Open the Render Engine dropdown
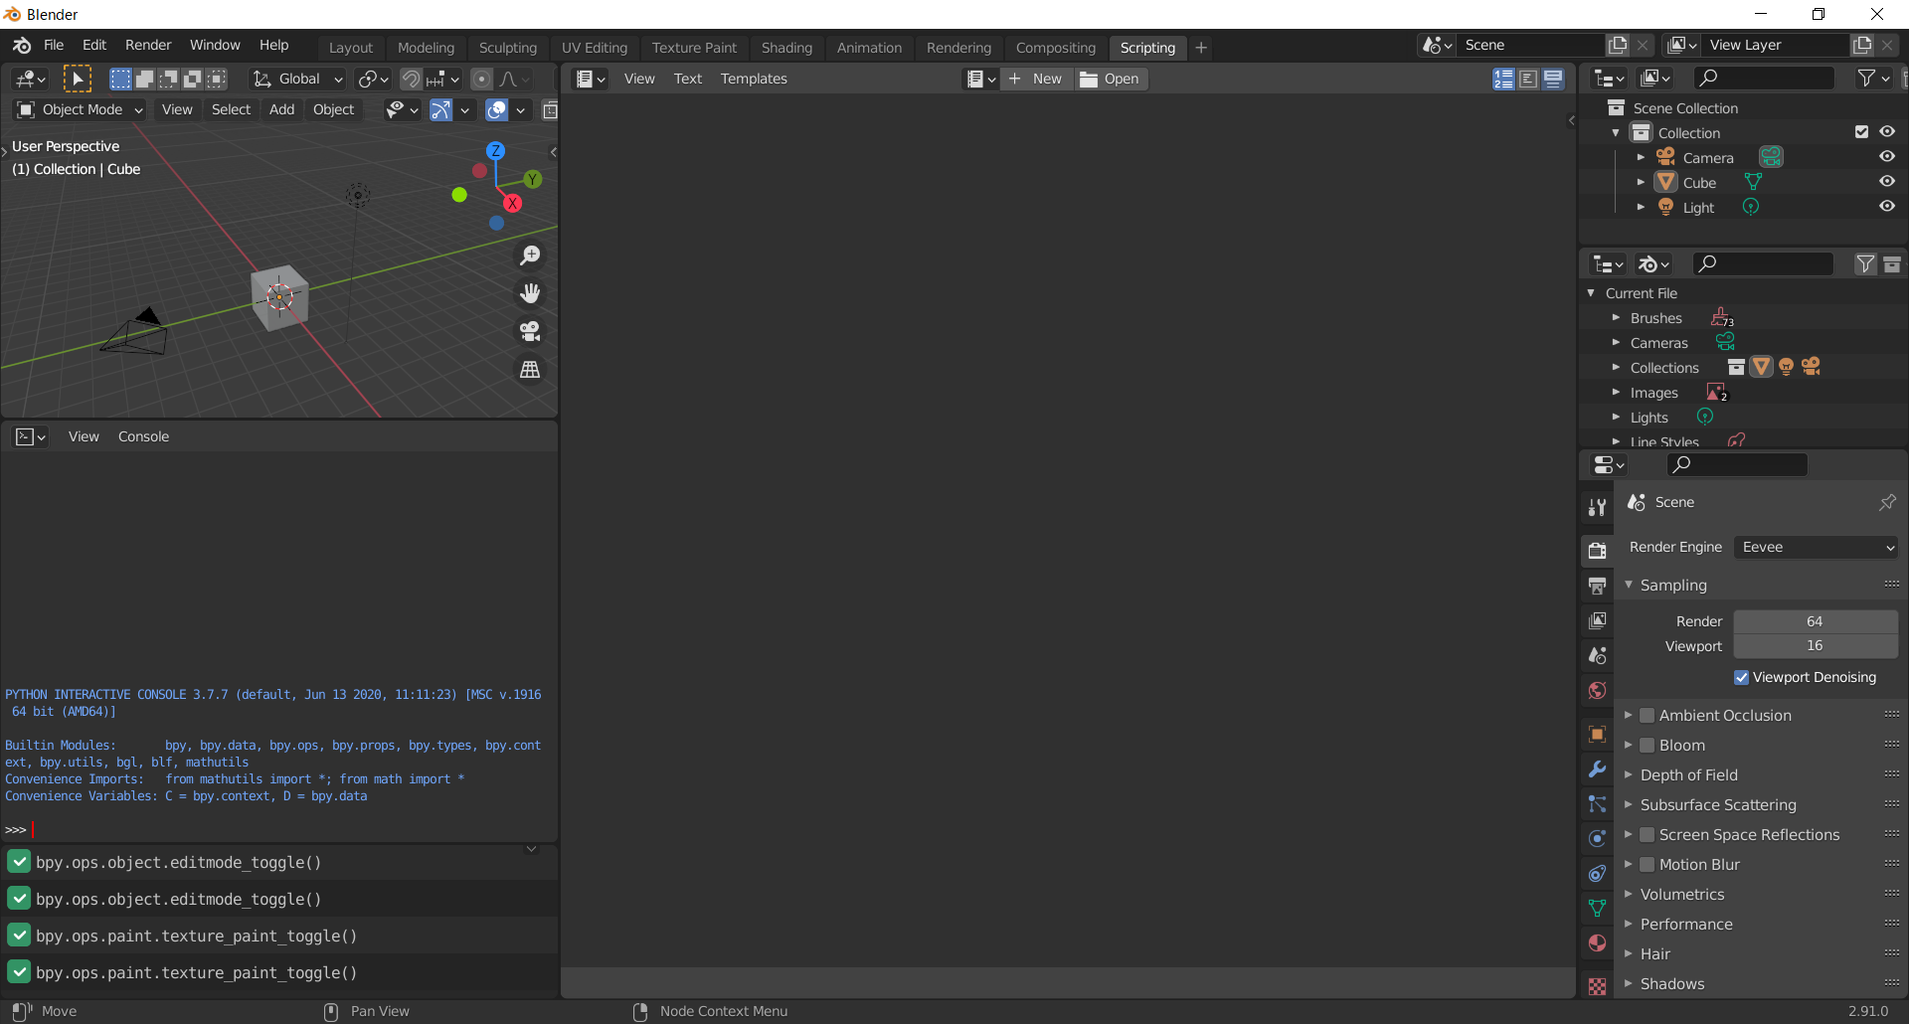This screenshot has width=1909, height=1024. point(1816,547)
